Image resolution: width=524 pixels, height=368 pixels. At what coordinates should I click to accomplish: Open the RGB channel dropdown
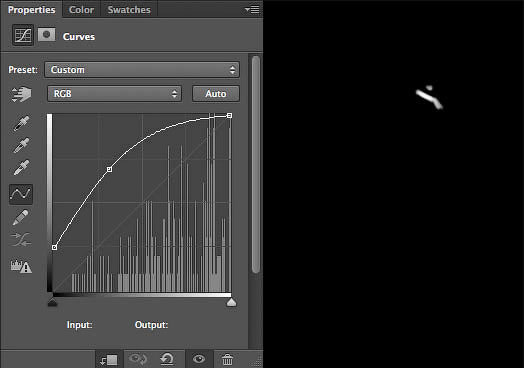click(x=114, y=94)
